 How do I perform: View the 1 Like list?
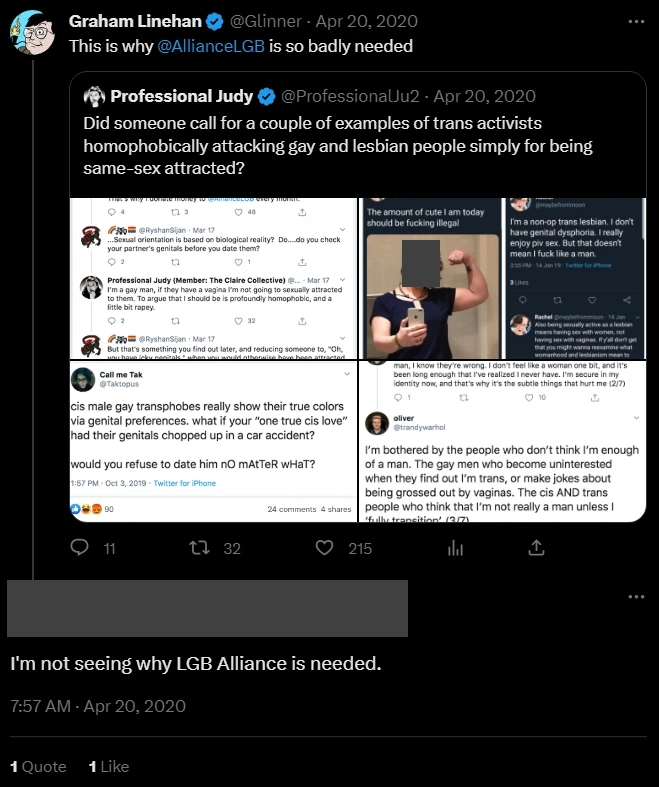pos(109,766)
